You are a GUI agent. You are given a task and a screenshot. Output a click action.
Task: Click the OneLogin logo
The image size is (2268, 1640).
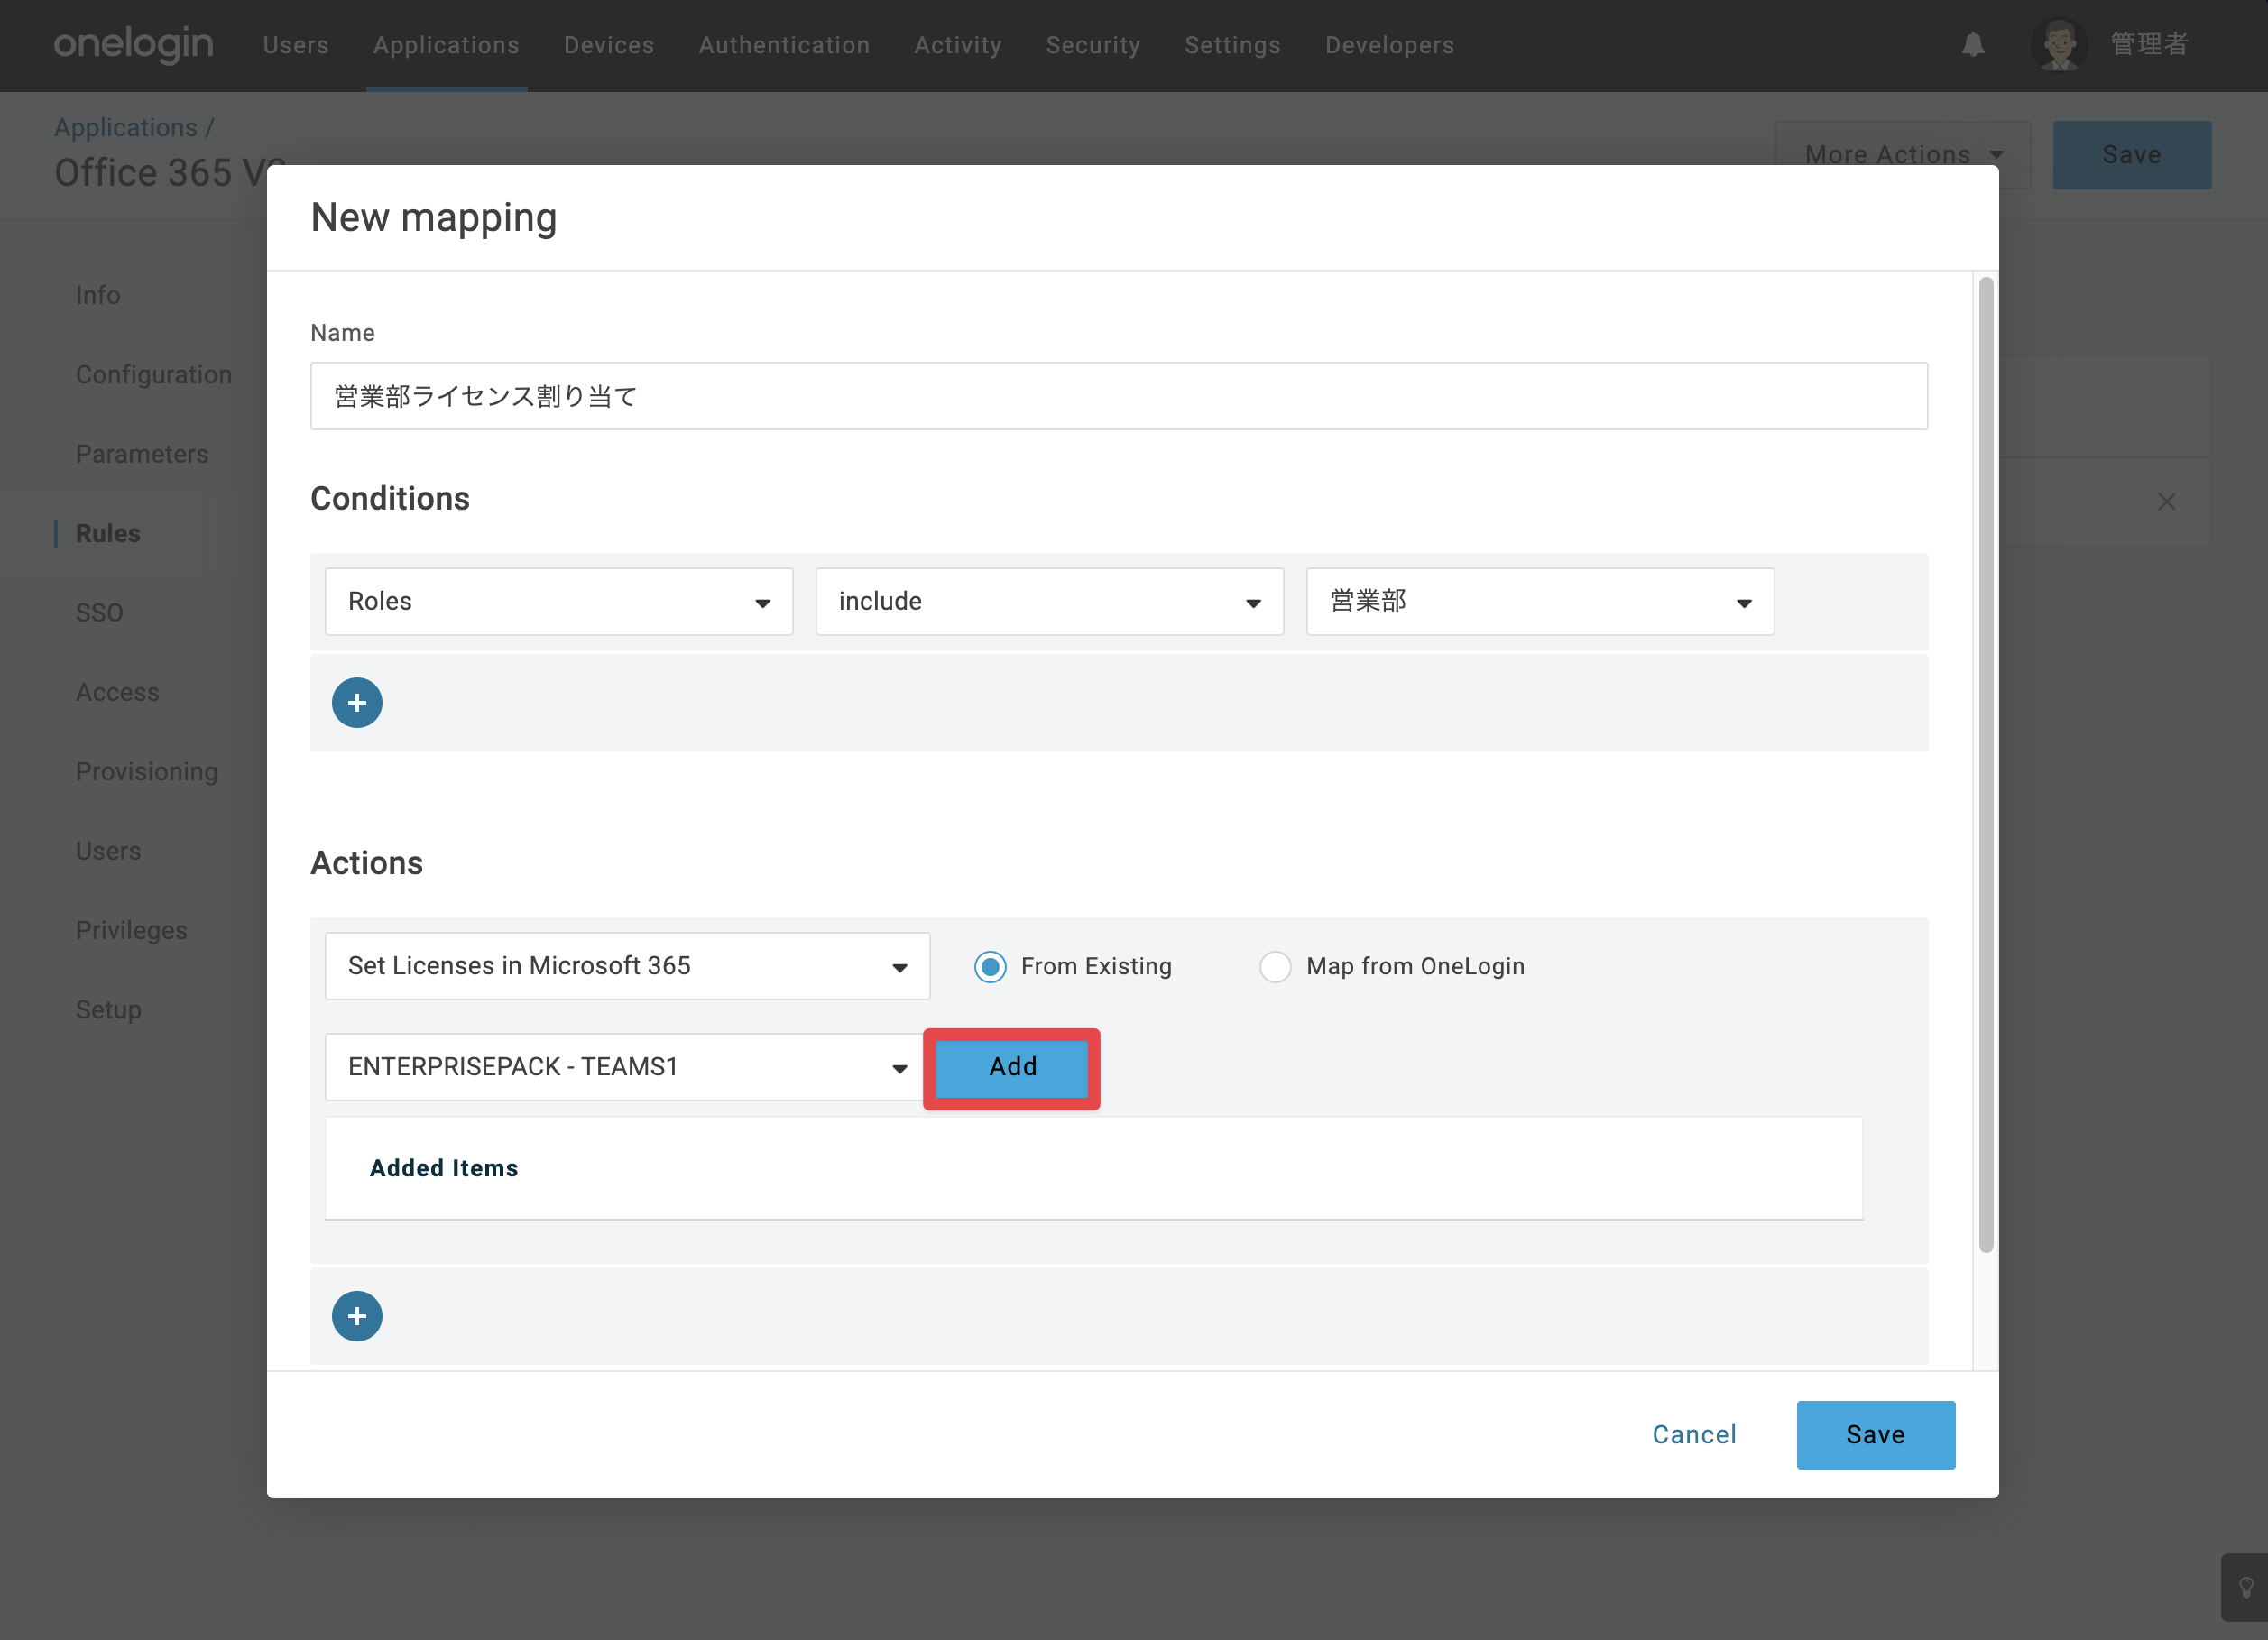(x=133, y=44)
